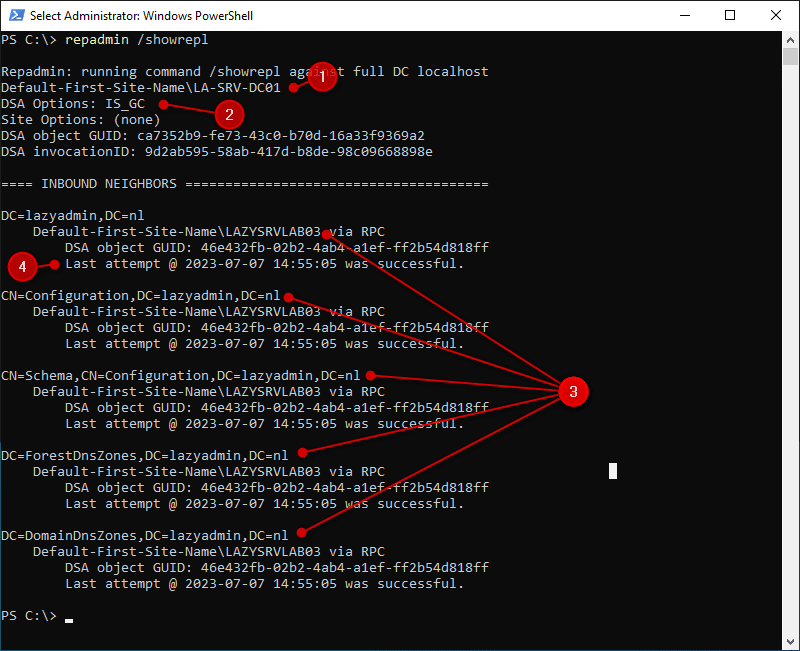The height and width of the screenshot is (651, 800).
Task: Click the 'DSA Options: IS_GC' line
Action: coord(73,104)
